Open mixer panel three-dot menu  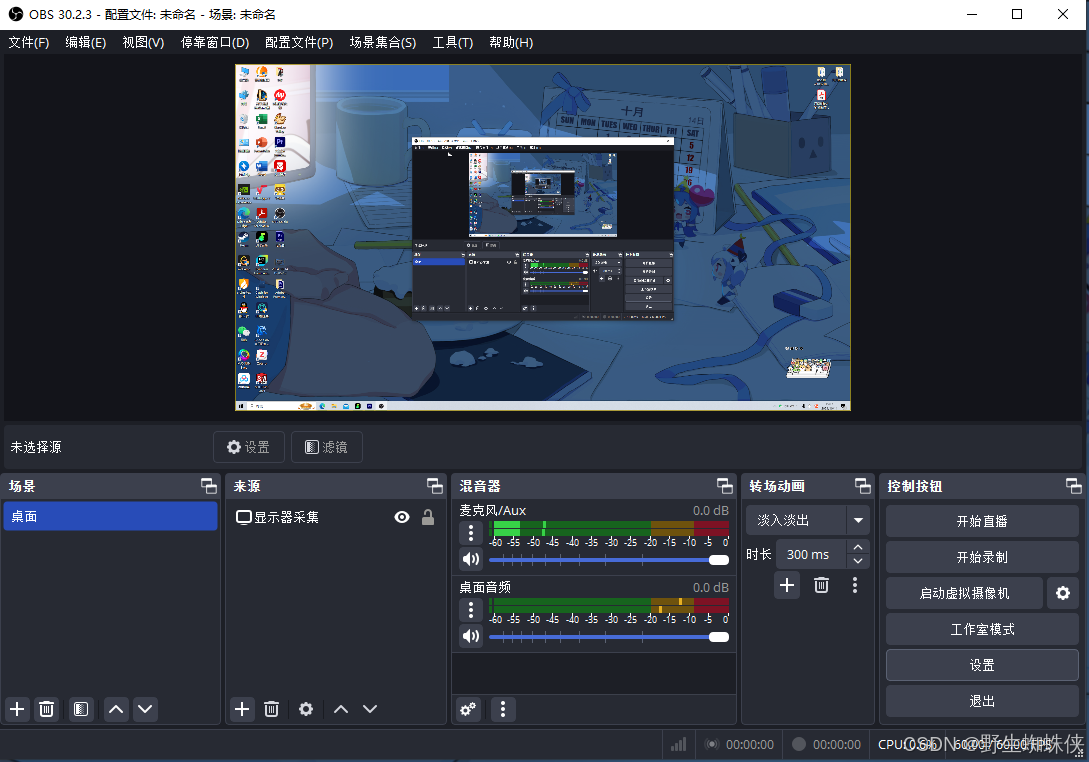[503, 709]
